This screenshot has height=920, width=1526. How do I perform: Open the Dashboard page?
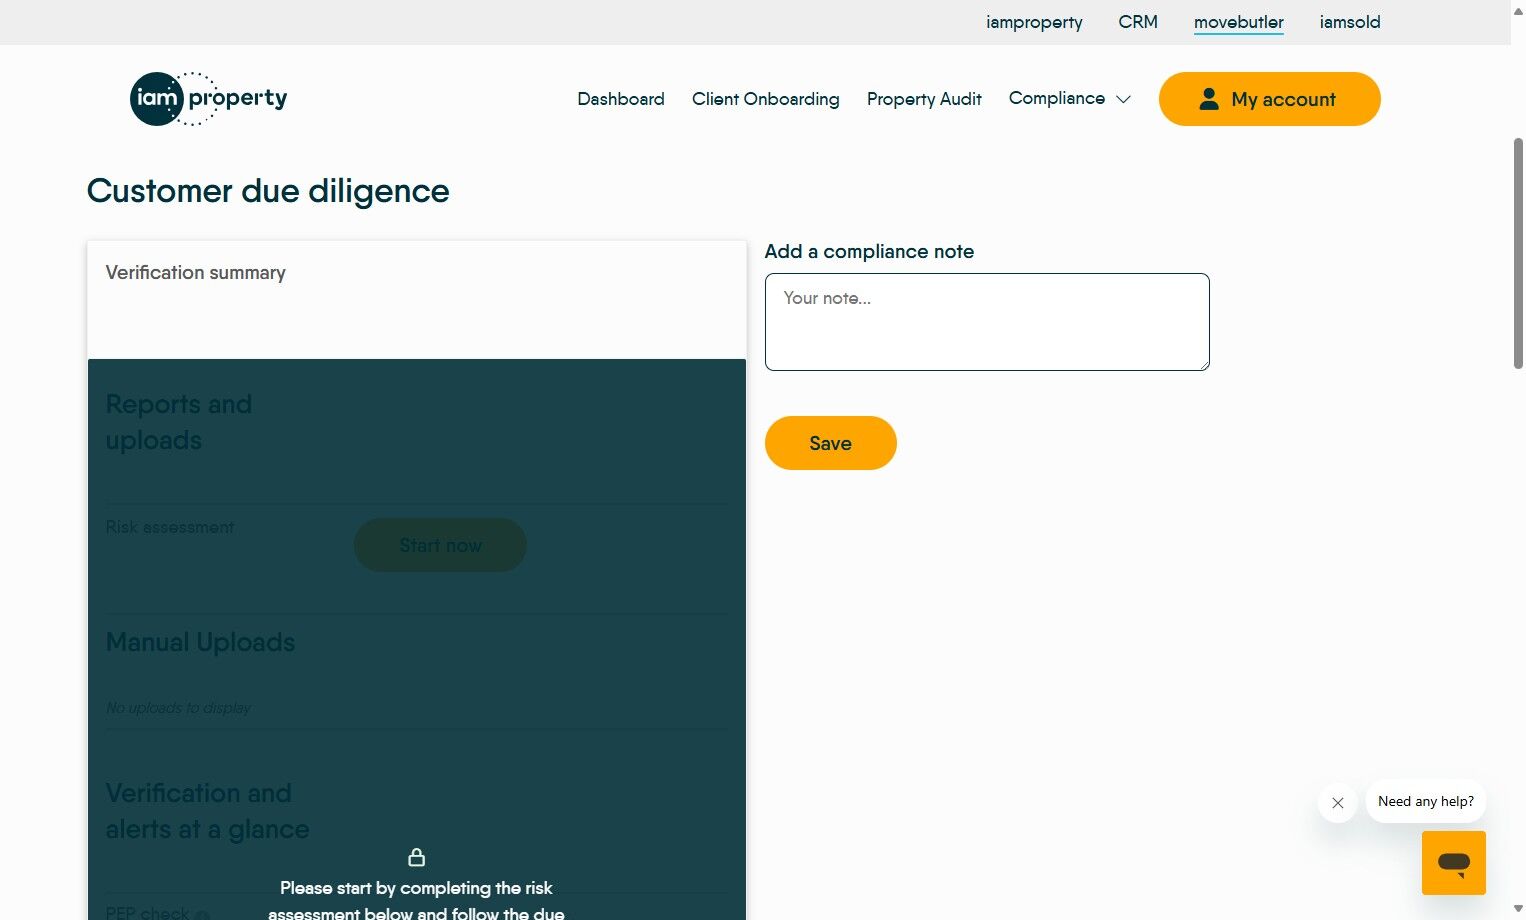(621, 99)
